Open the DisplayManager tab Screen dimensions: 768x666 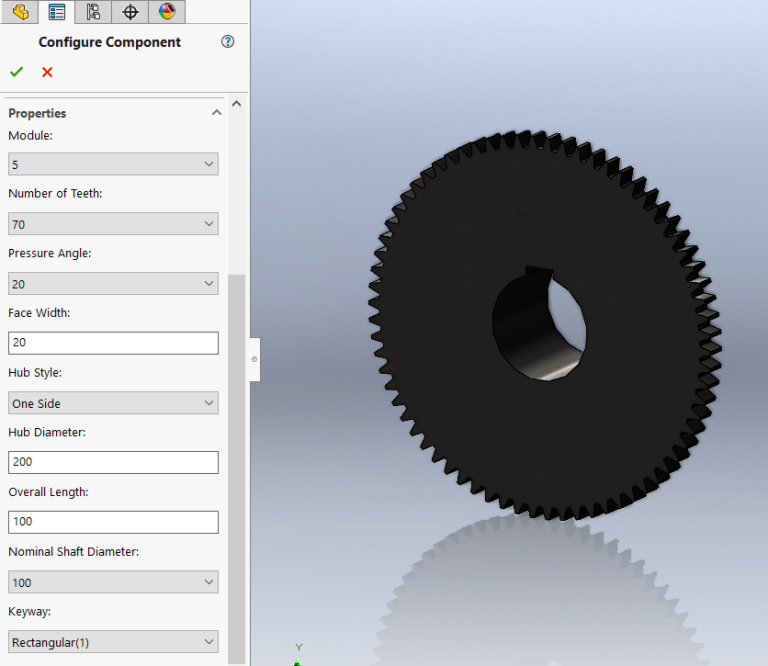point(167,12)
